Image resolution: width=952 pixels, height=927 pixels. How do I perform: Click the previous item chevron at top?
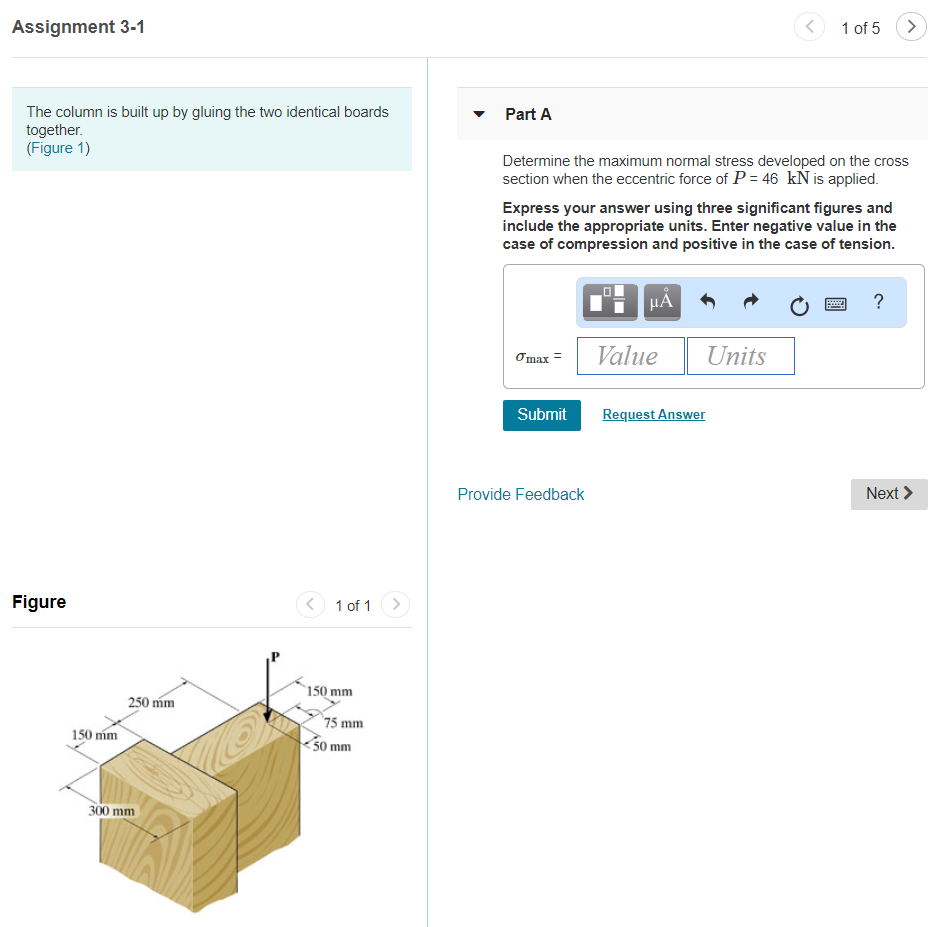809,27
